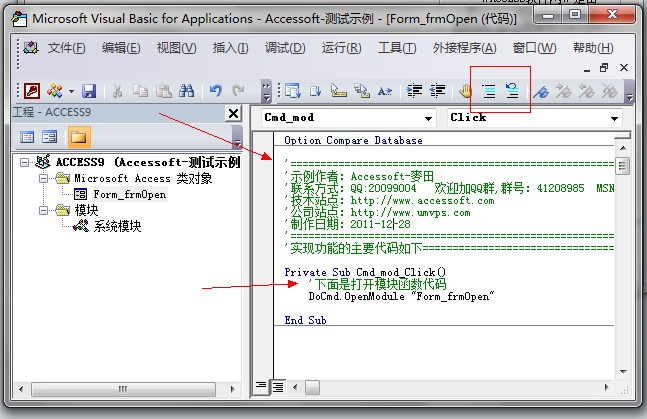Open the 编辑(E) menu

(x=121, y=48)
